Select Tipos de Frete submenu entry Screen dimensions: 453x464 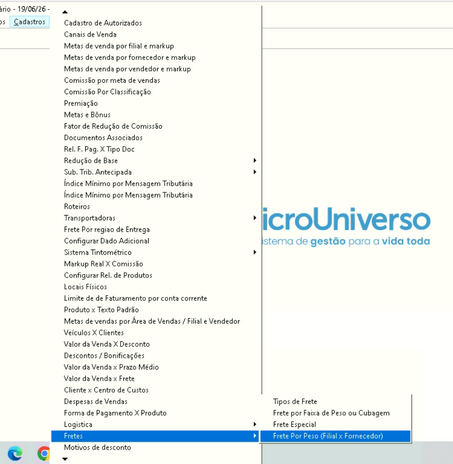[x=335, y=401]
